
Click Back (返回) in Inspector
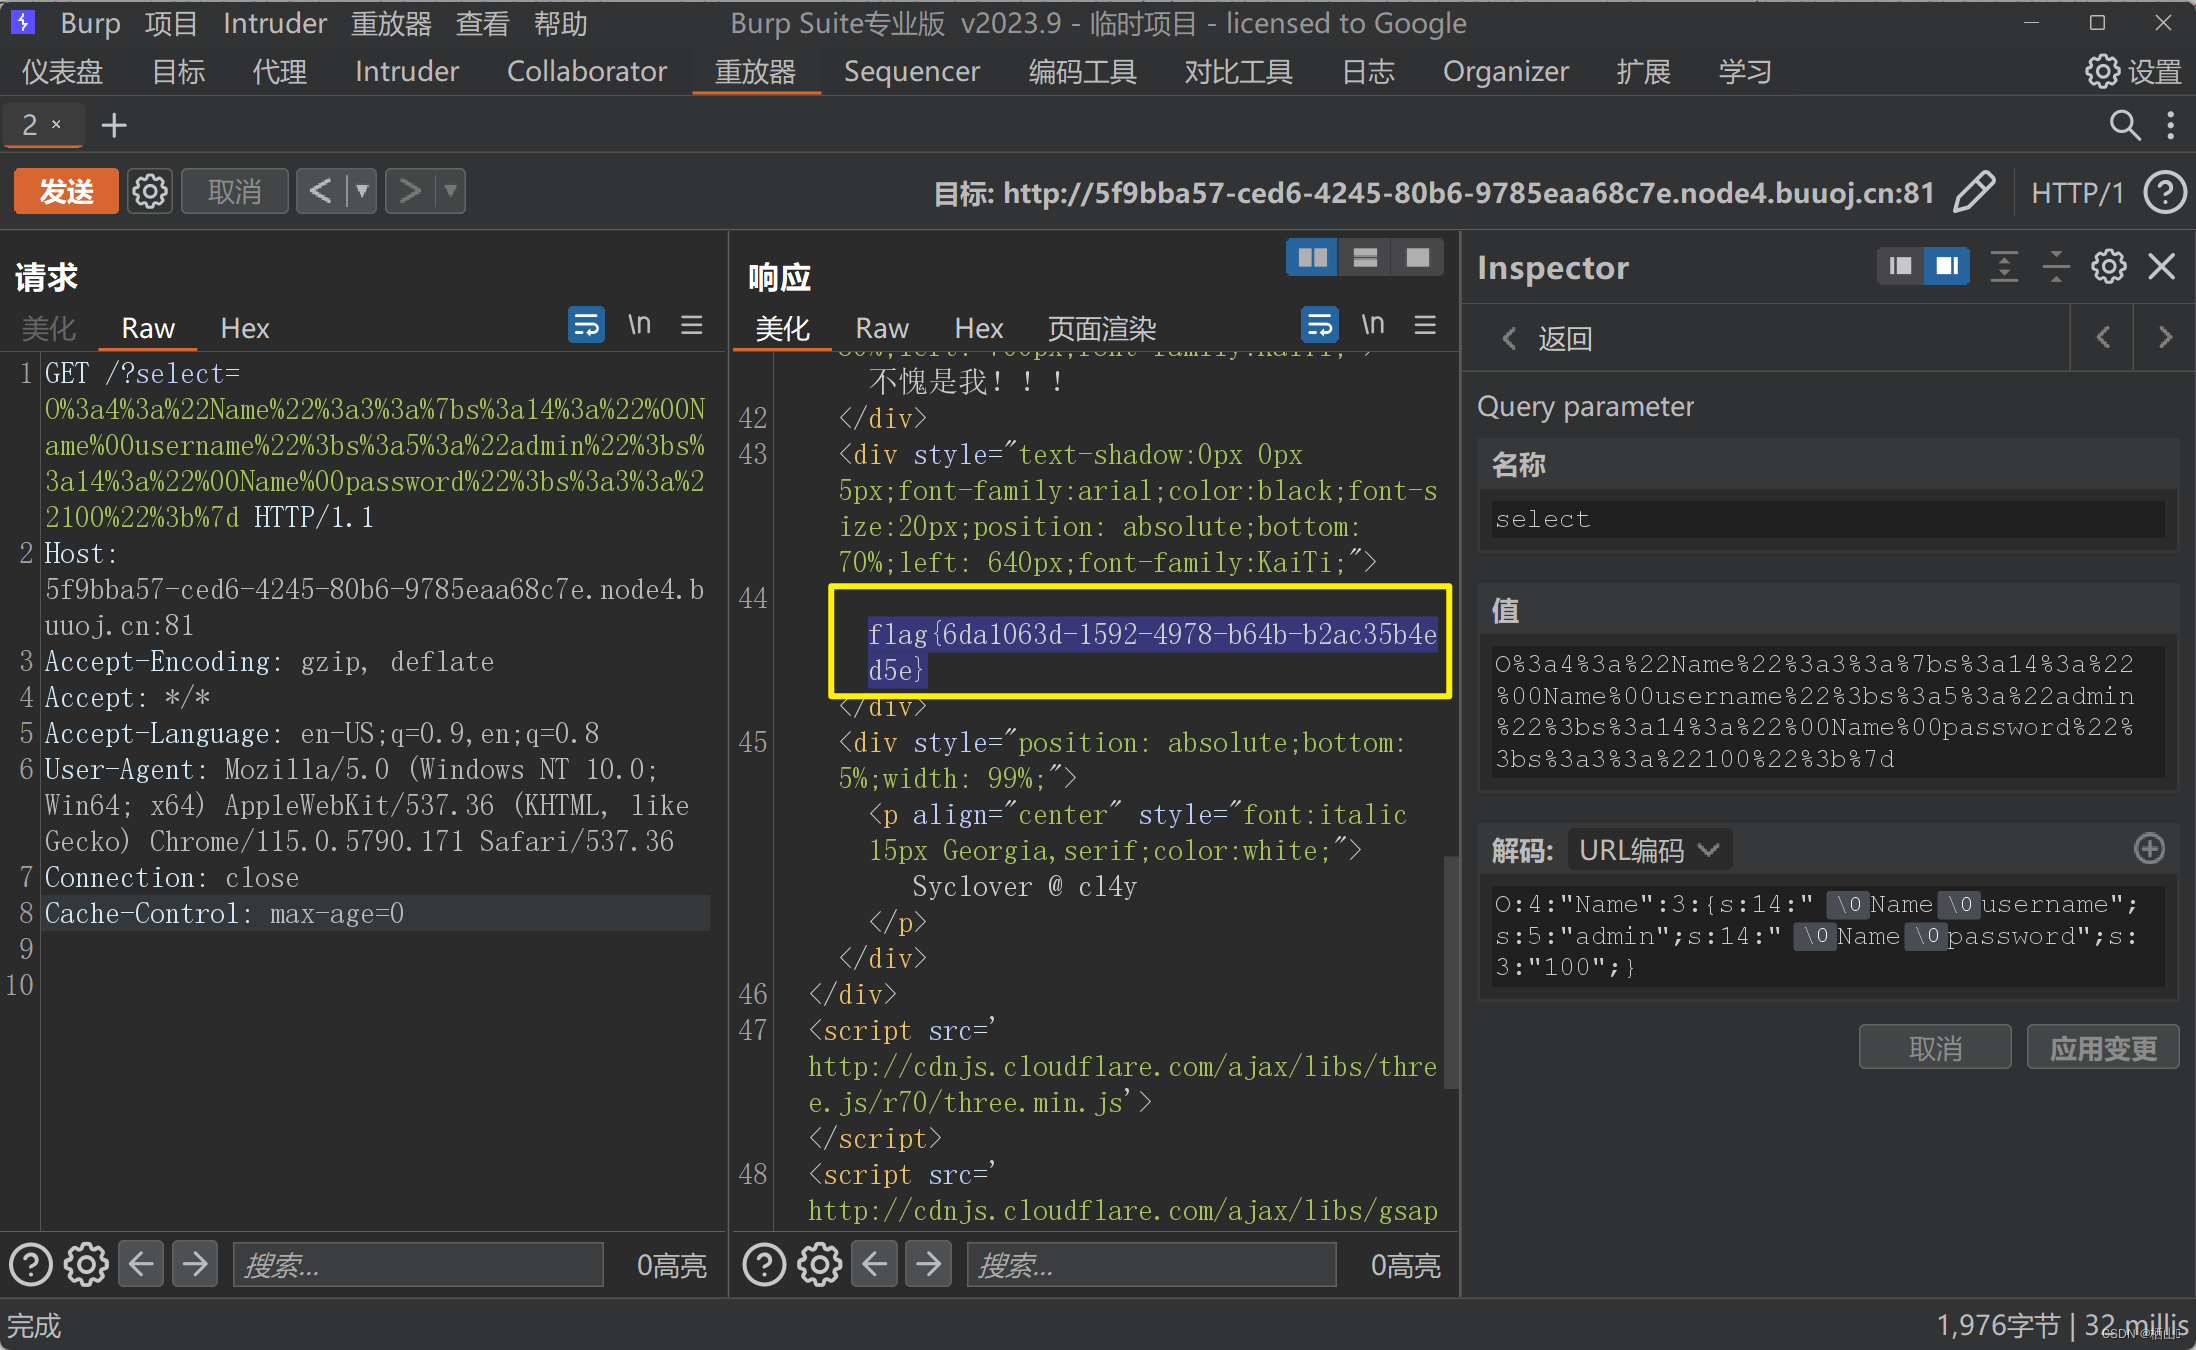(1548, 338)
